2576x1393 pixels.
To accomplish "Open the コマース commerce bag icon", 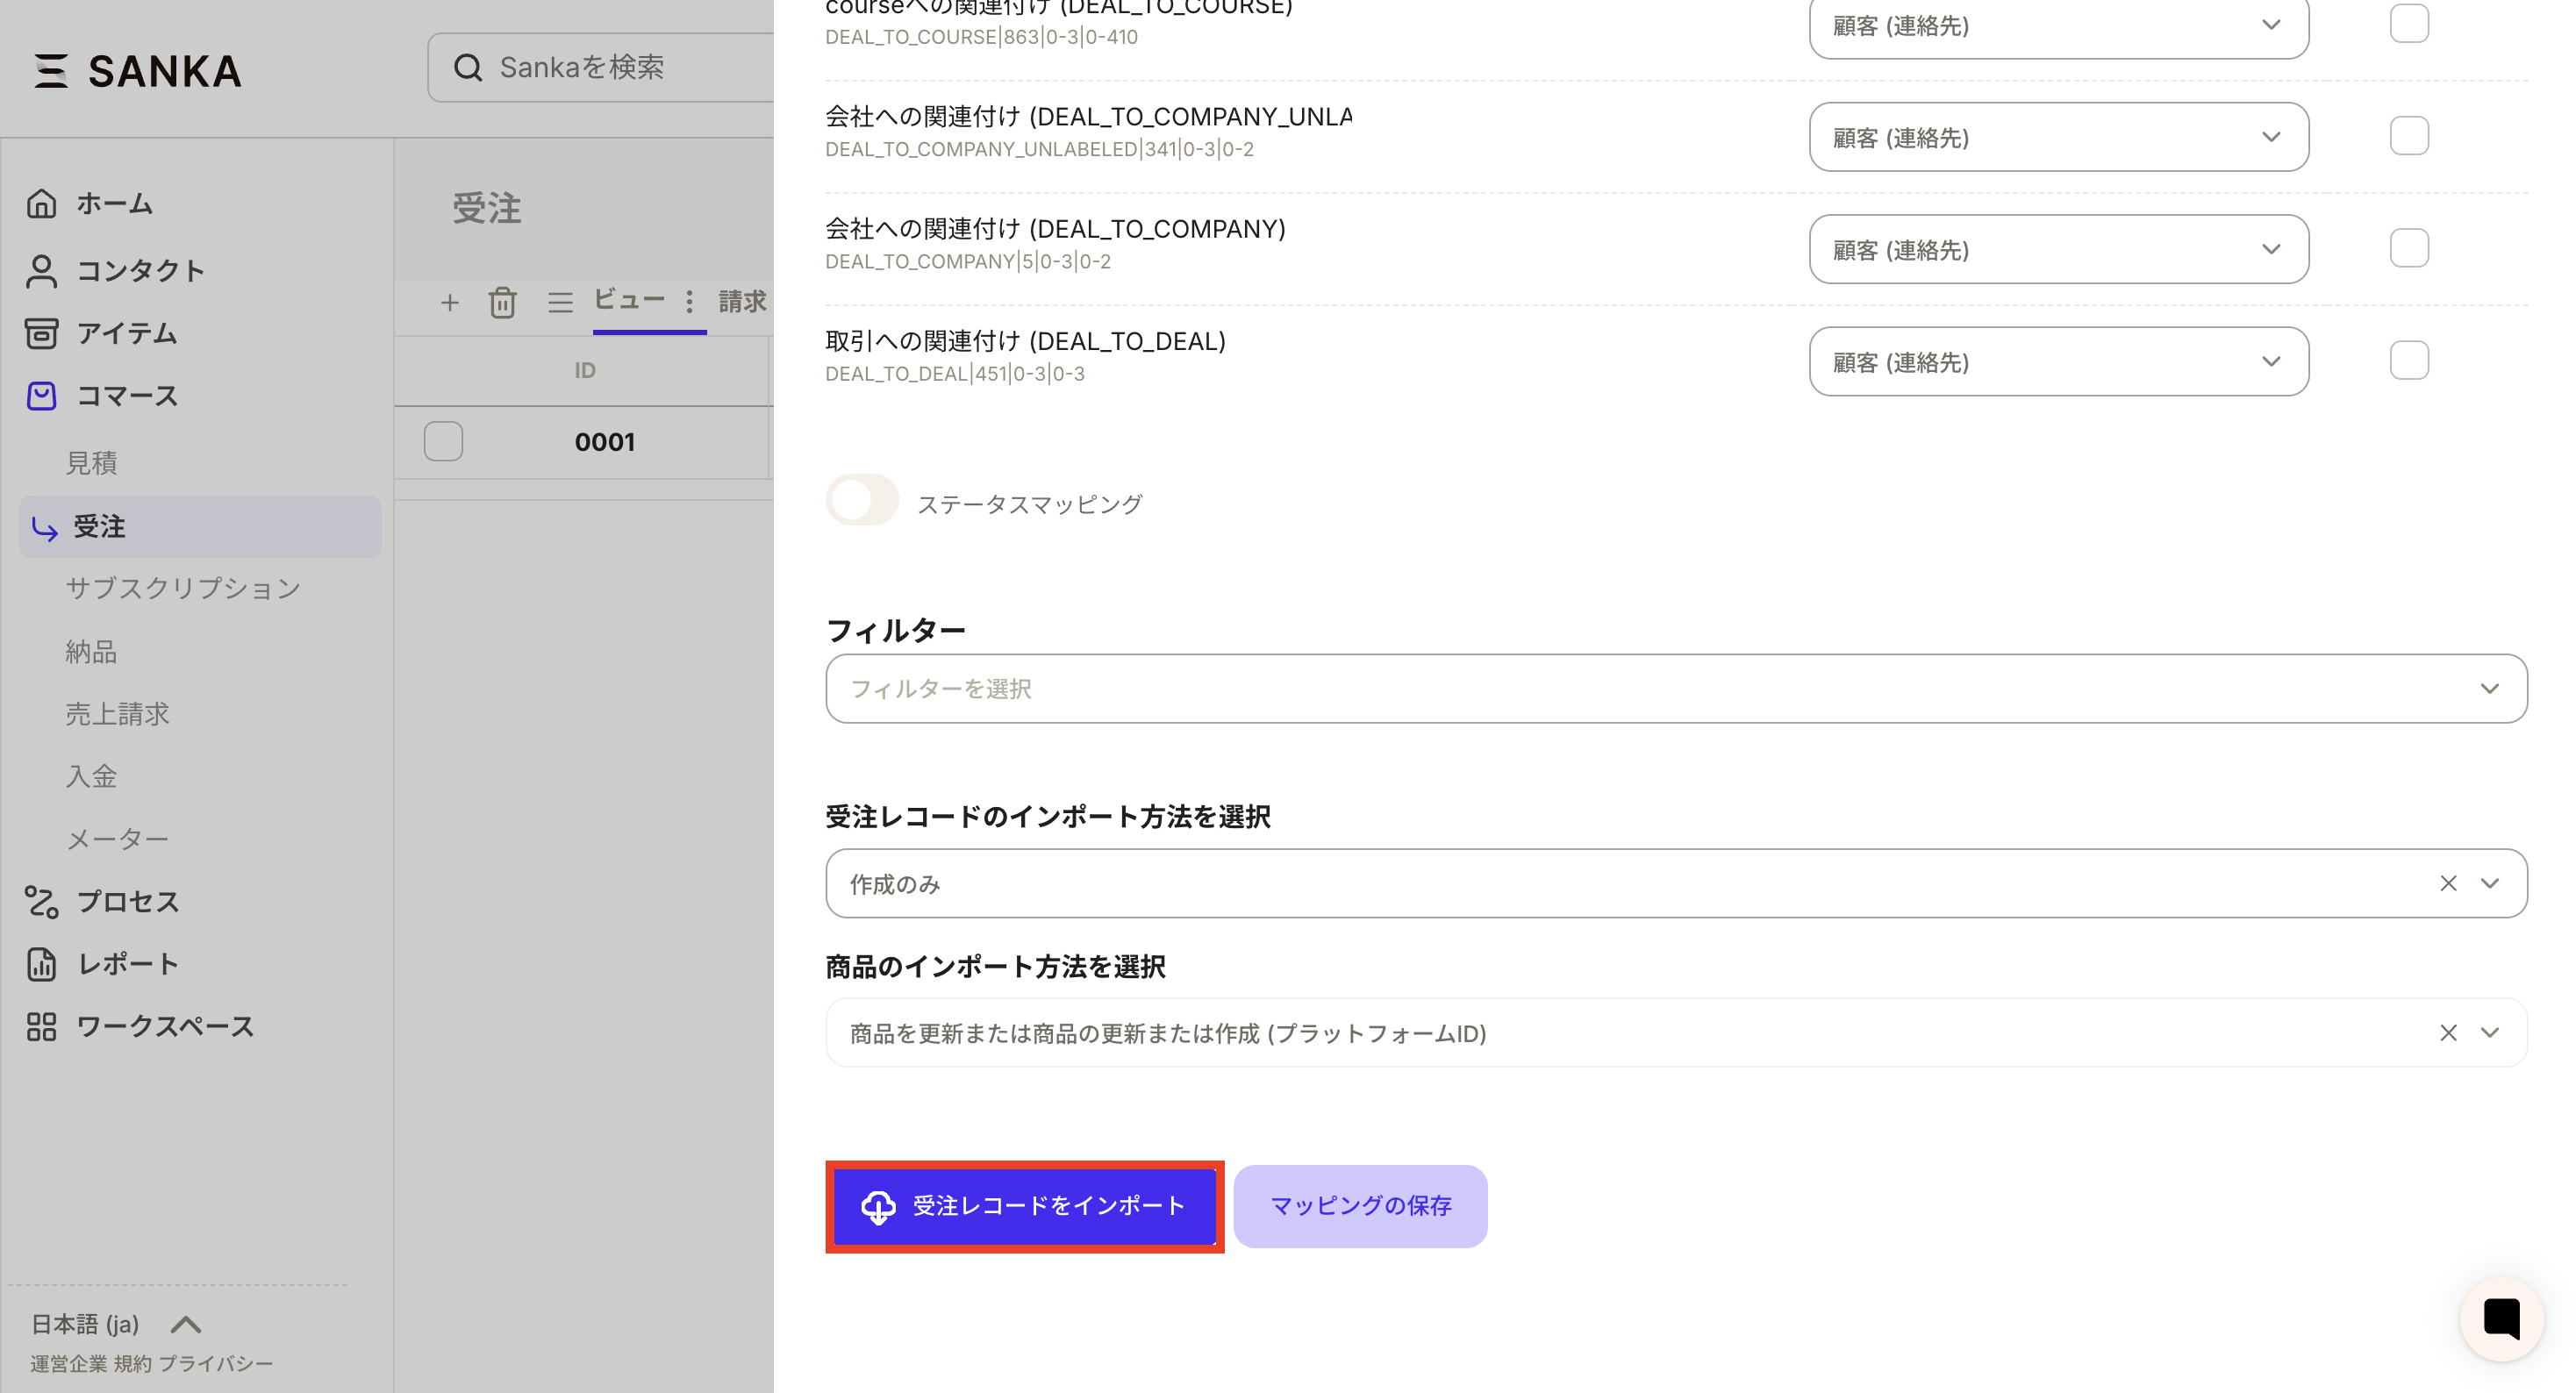I will click(x=41, y=396).
